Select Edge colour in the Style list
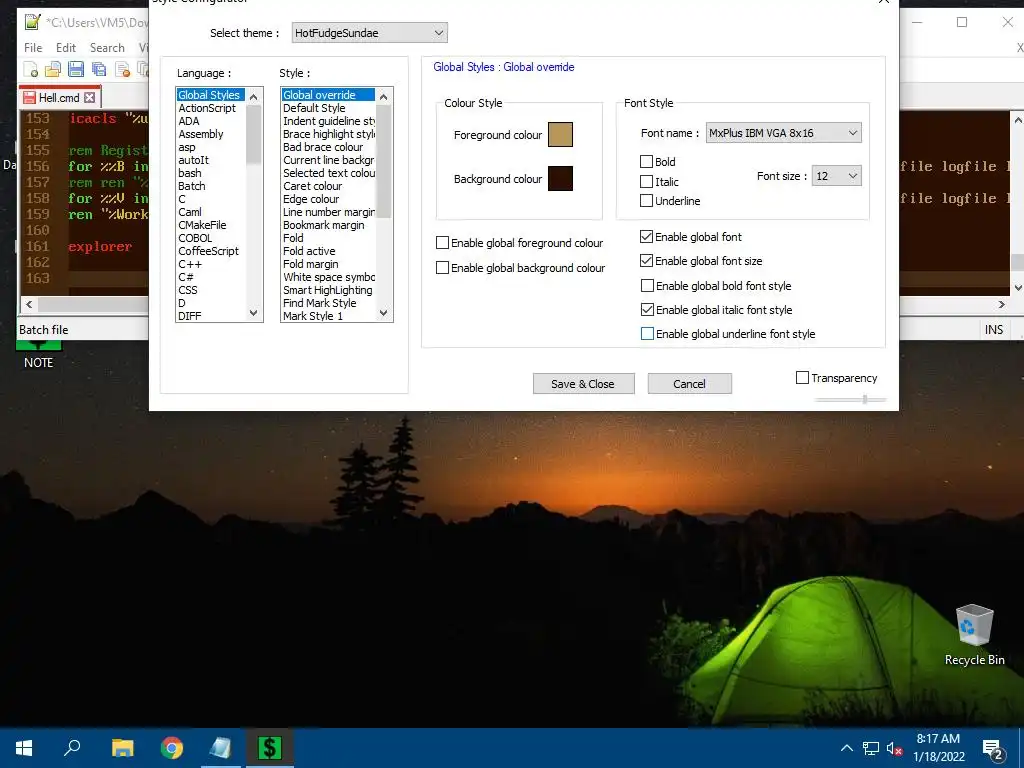The image size is (1024, 768). pyautogui.click(x=312, y=199)
